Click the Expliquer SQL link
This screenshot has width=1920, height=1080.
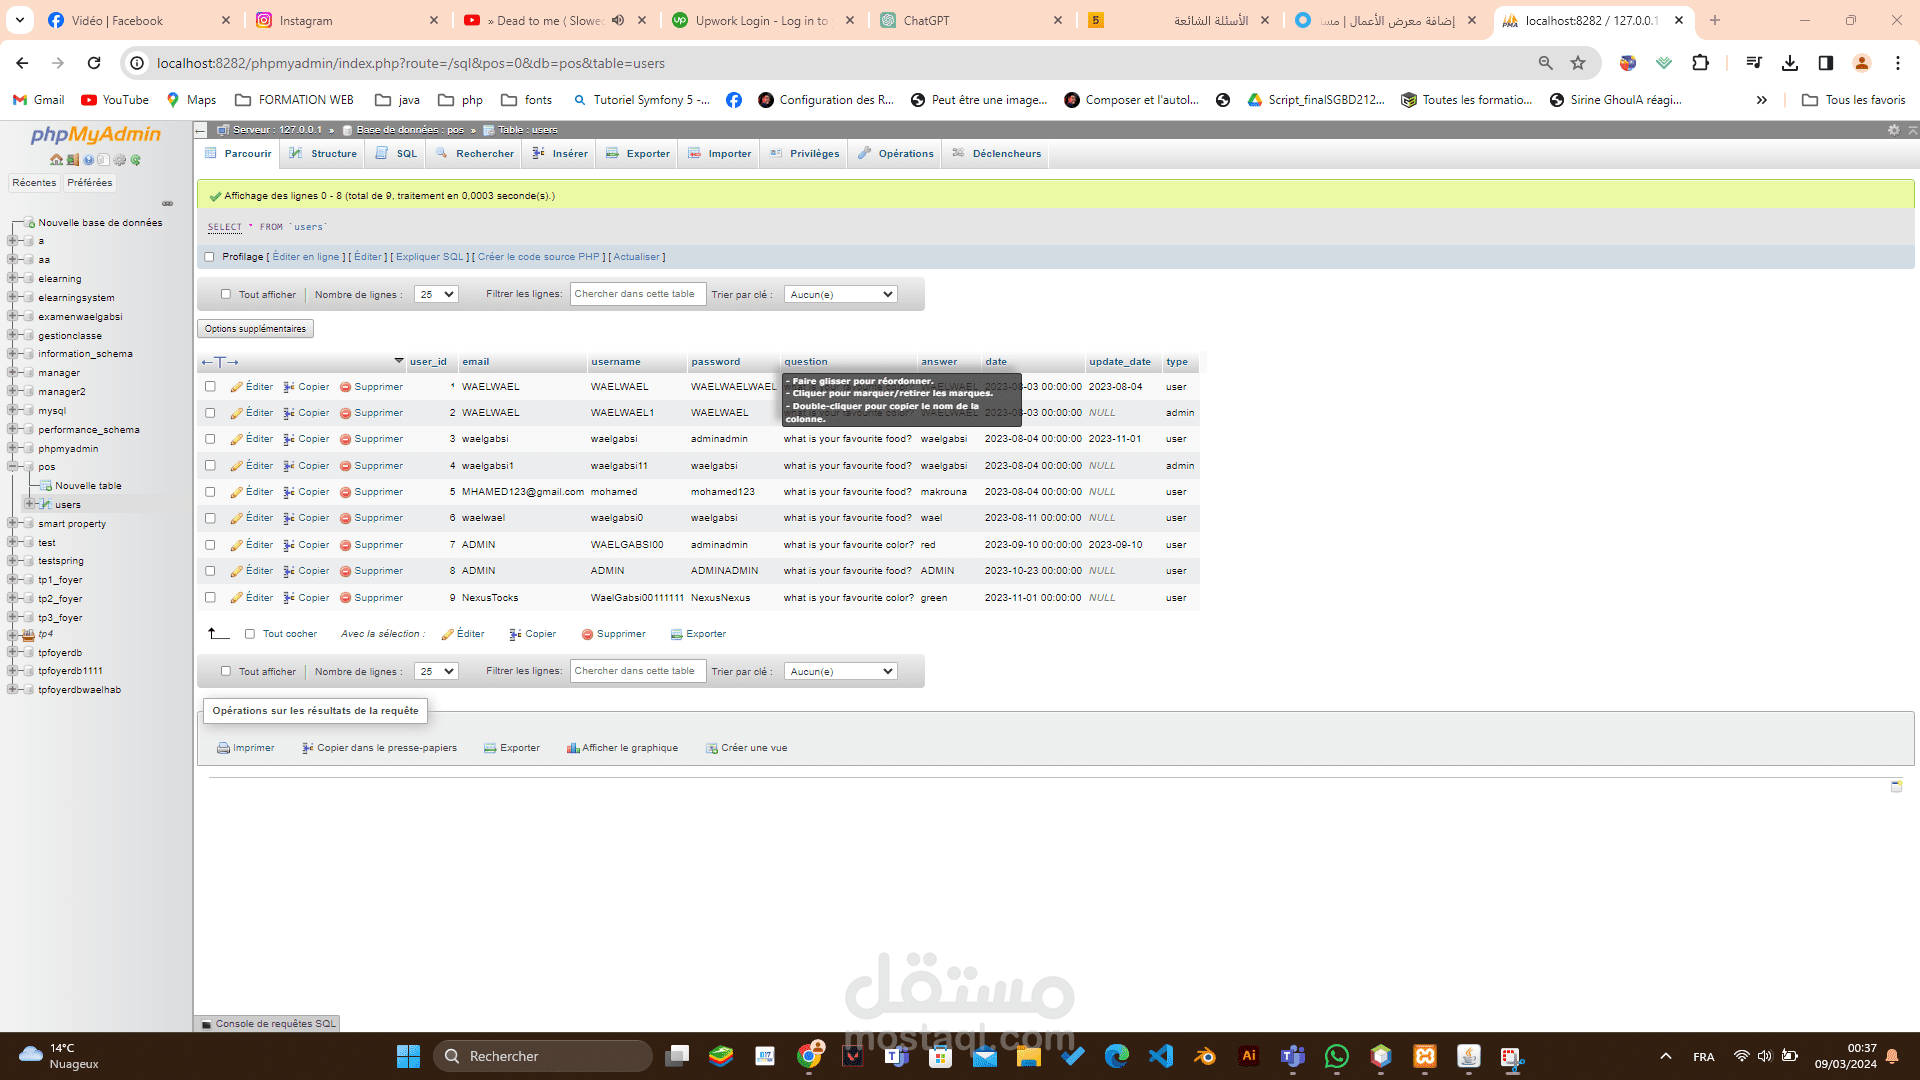pos(430,257)
